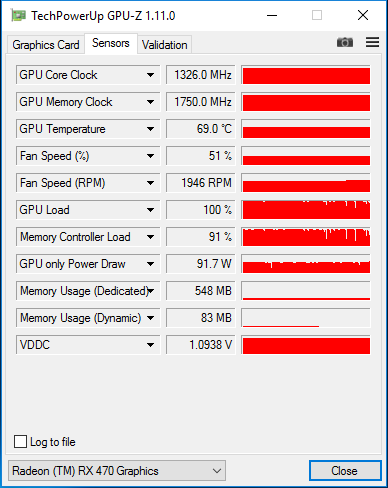Click the GPU Load red history graph

[306, 210]
